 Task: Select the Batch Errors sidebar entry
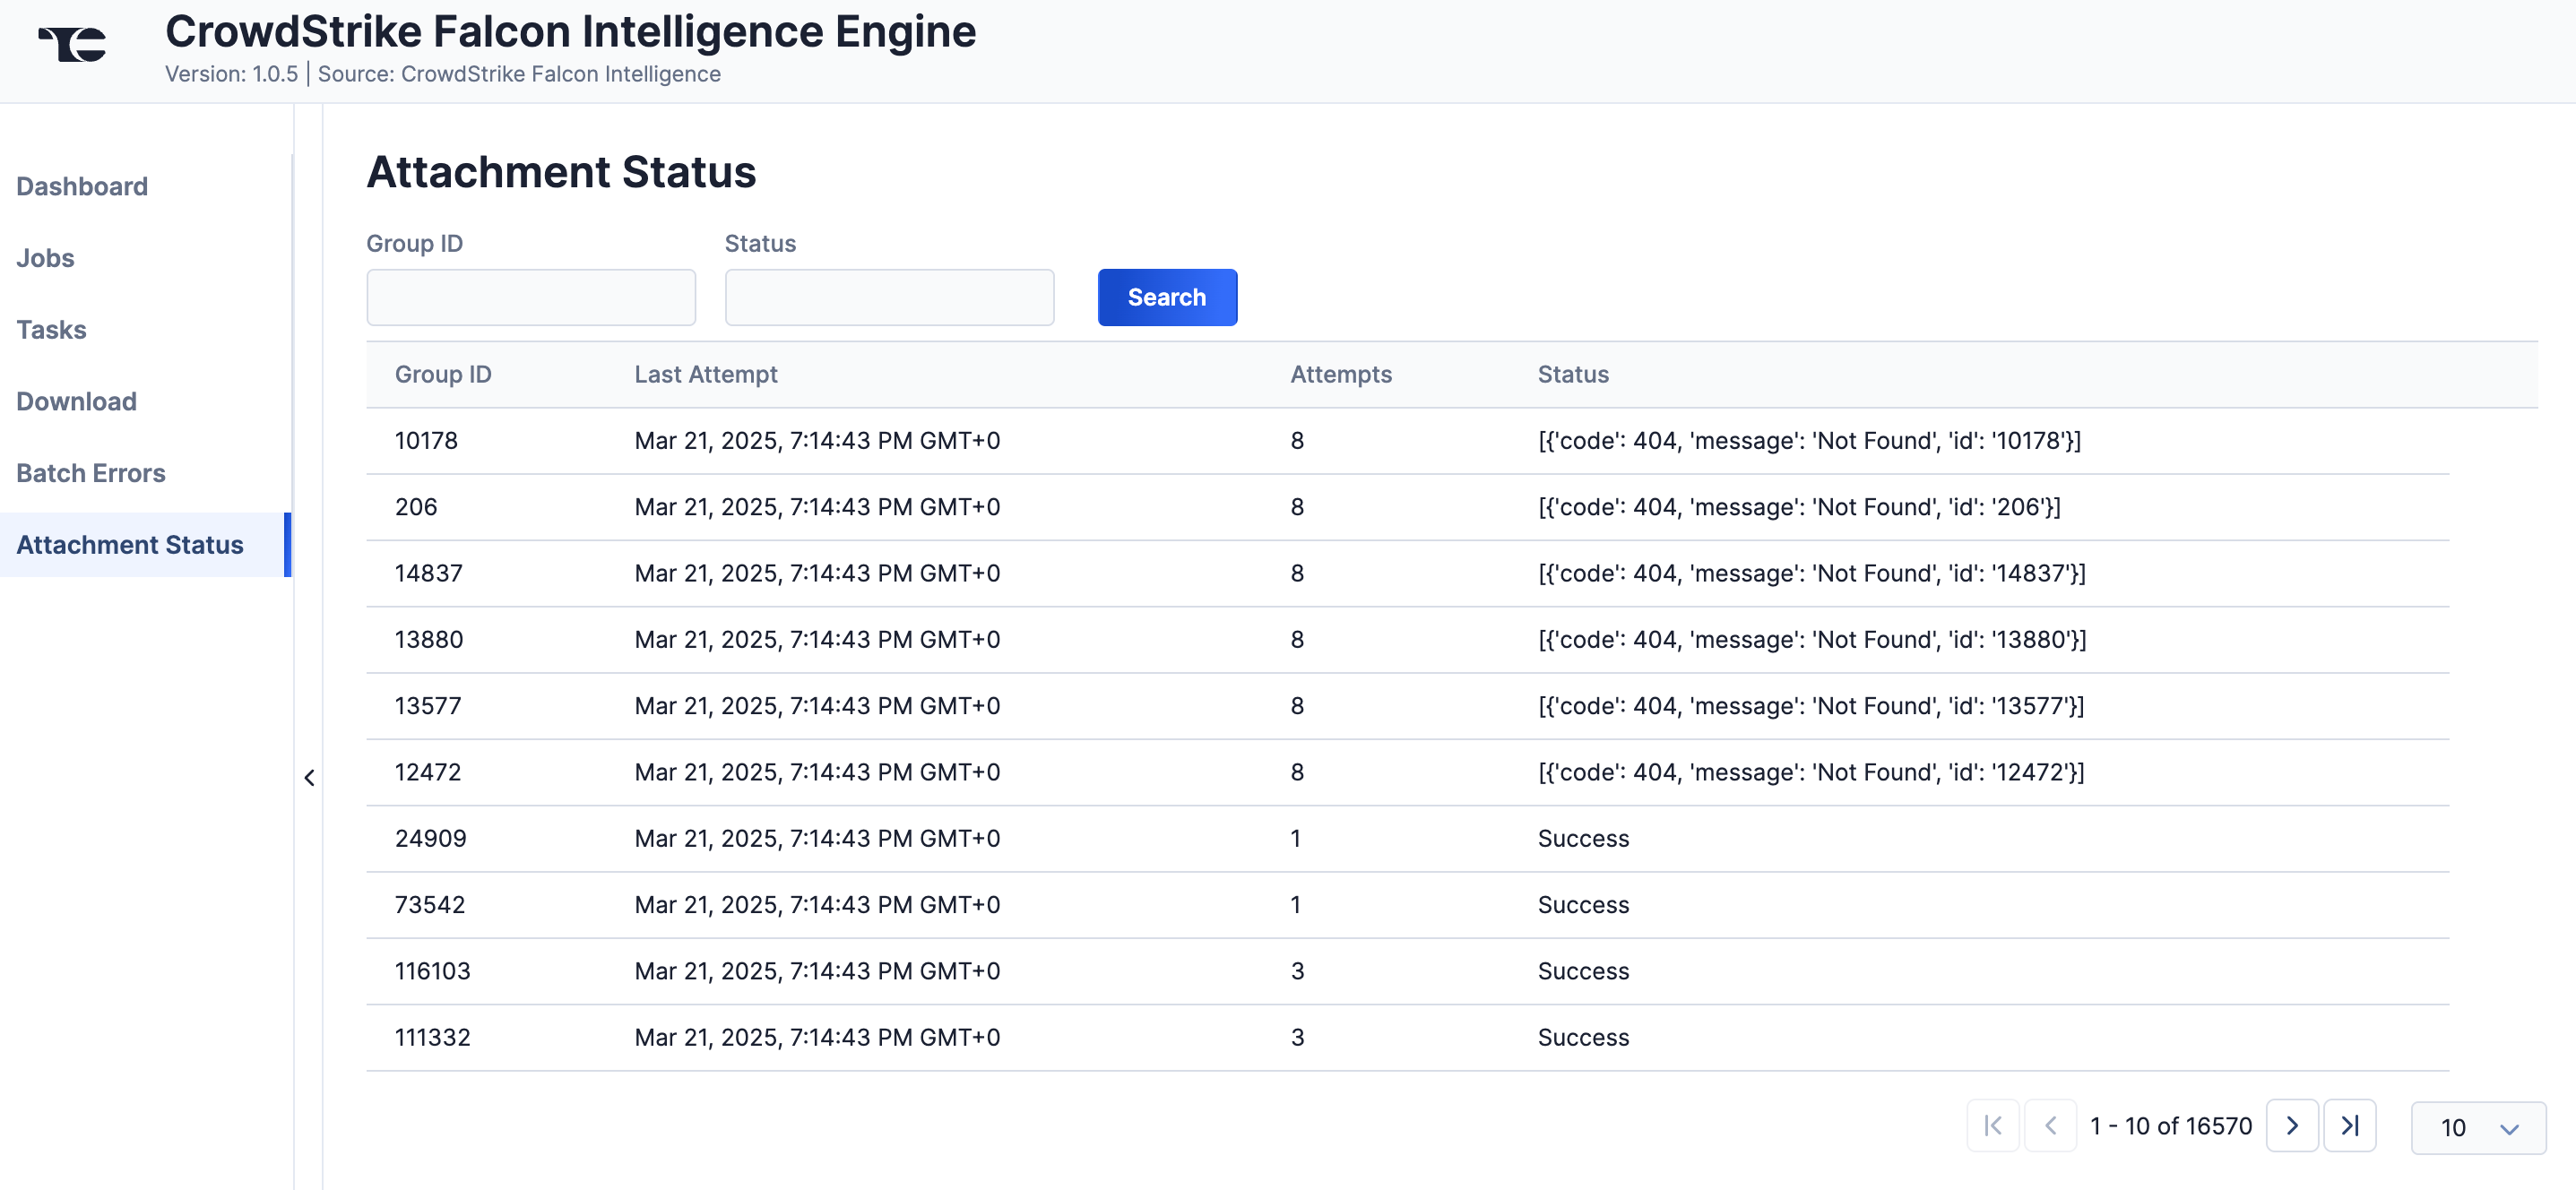click(91, 473)
